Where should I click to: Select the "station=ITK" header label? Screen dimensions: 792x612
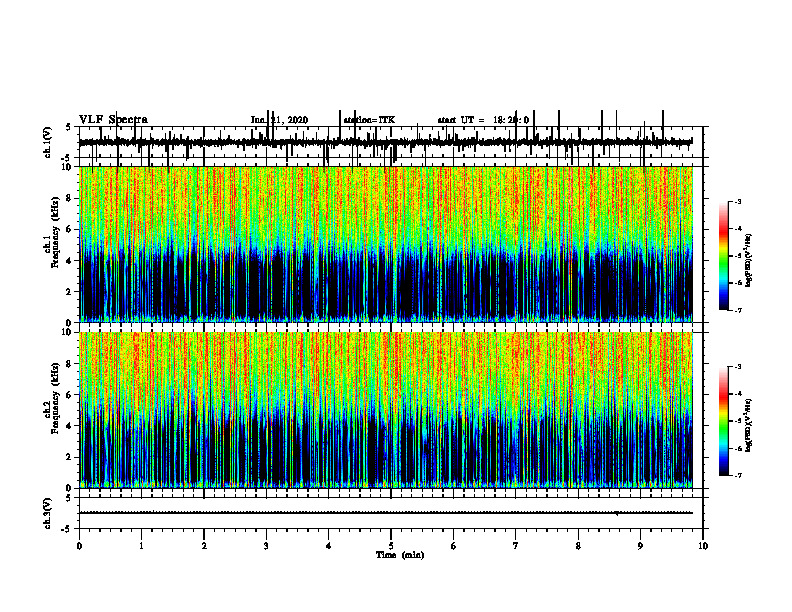[x=369, y=120]
